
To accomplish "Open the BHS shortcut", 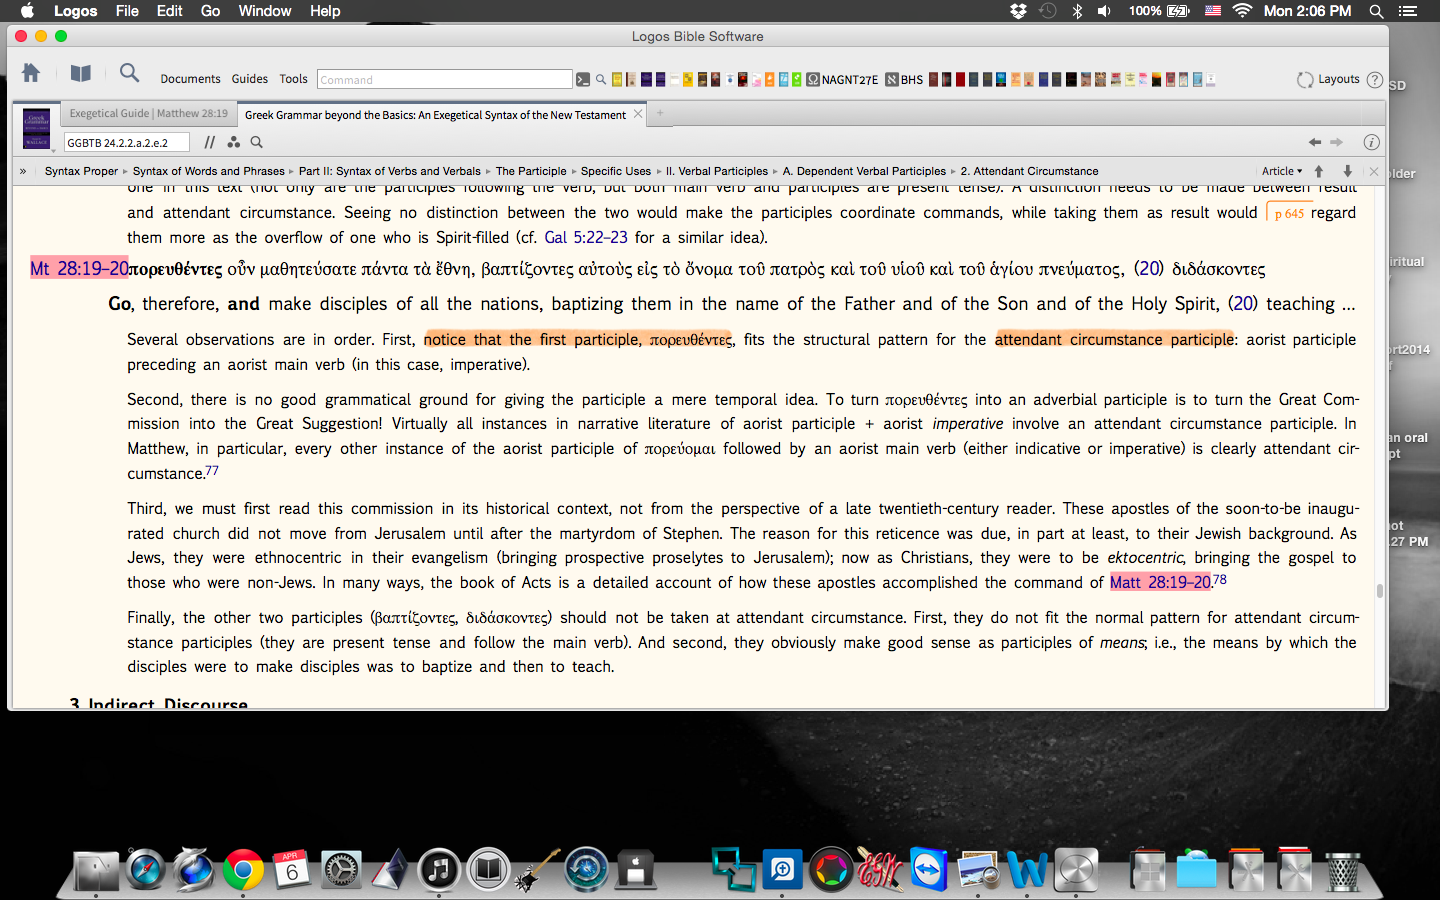I will pyautogui.click(x=904, y=79).
